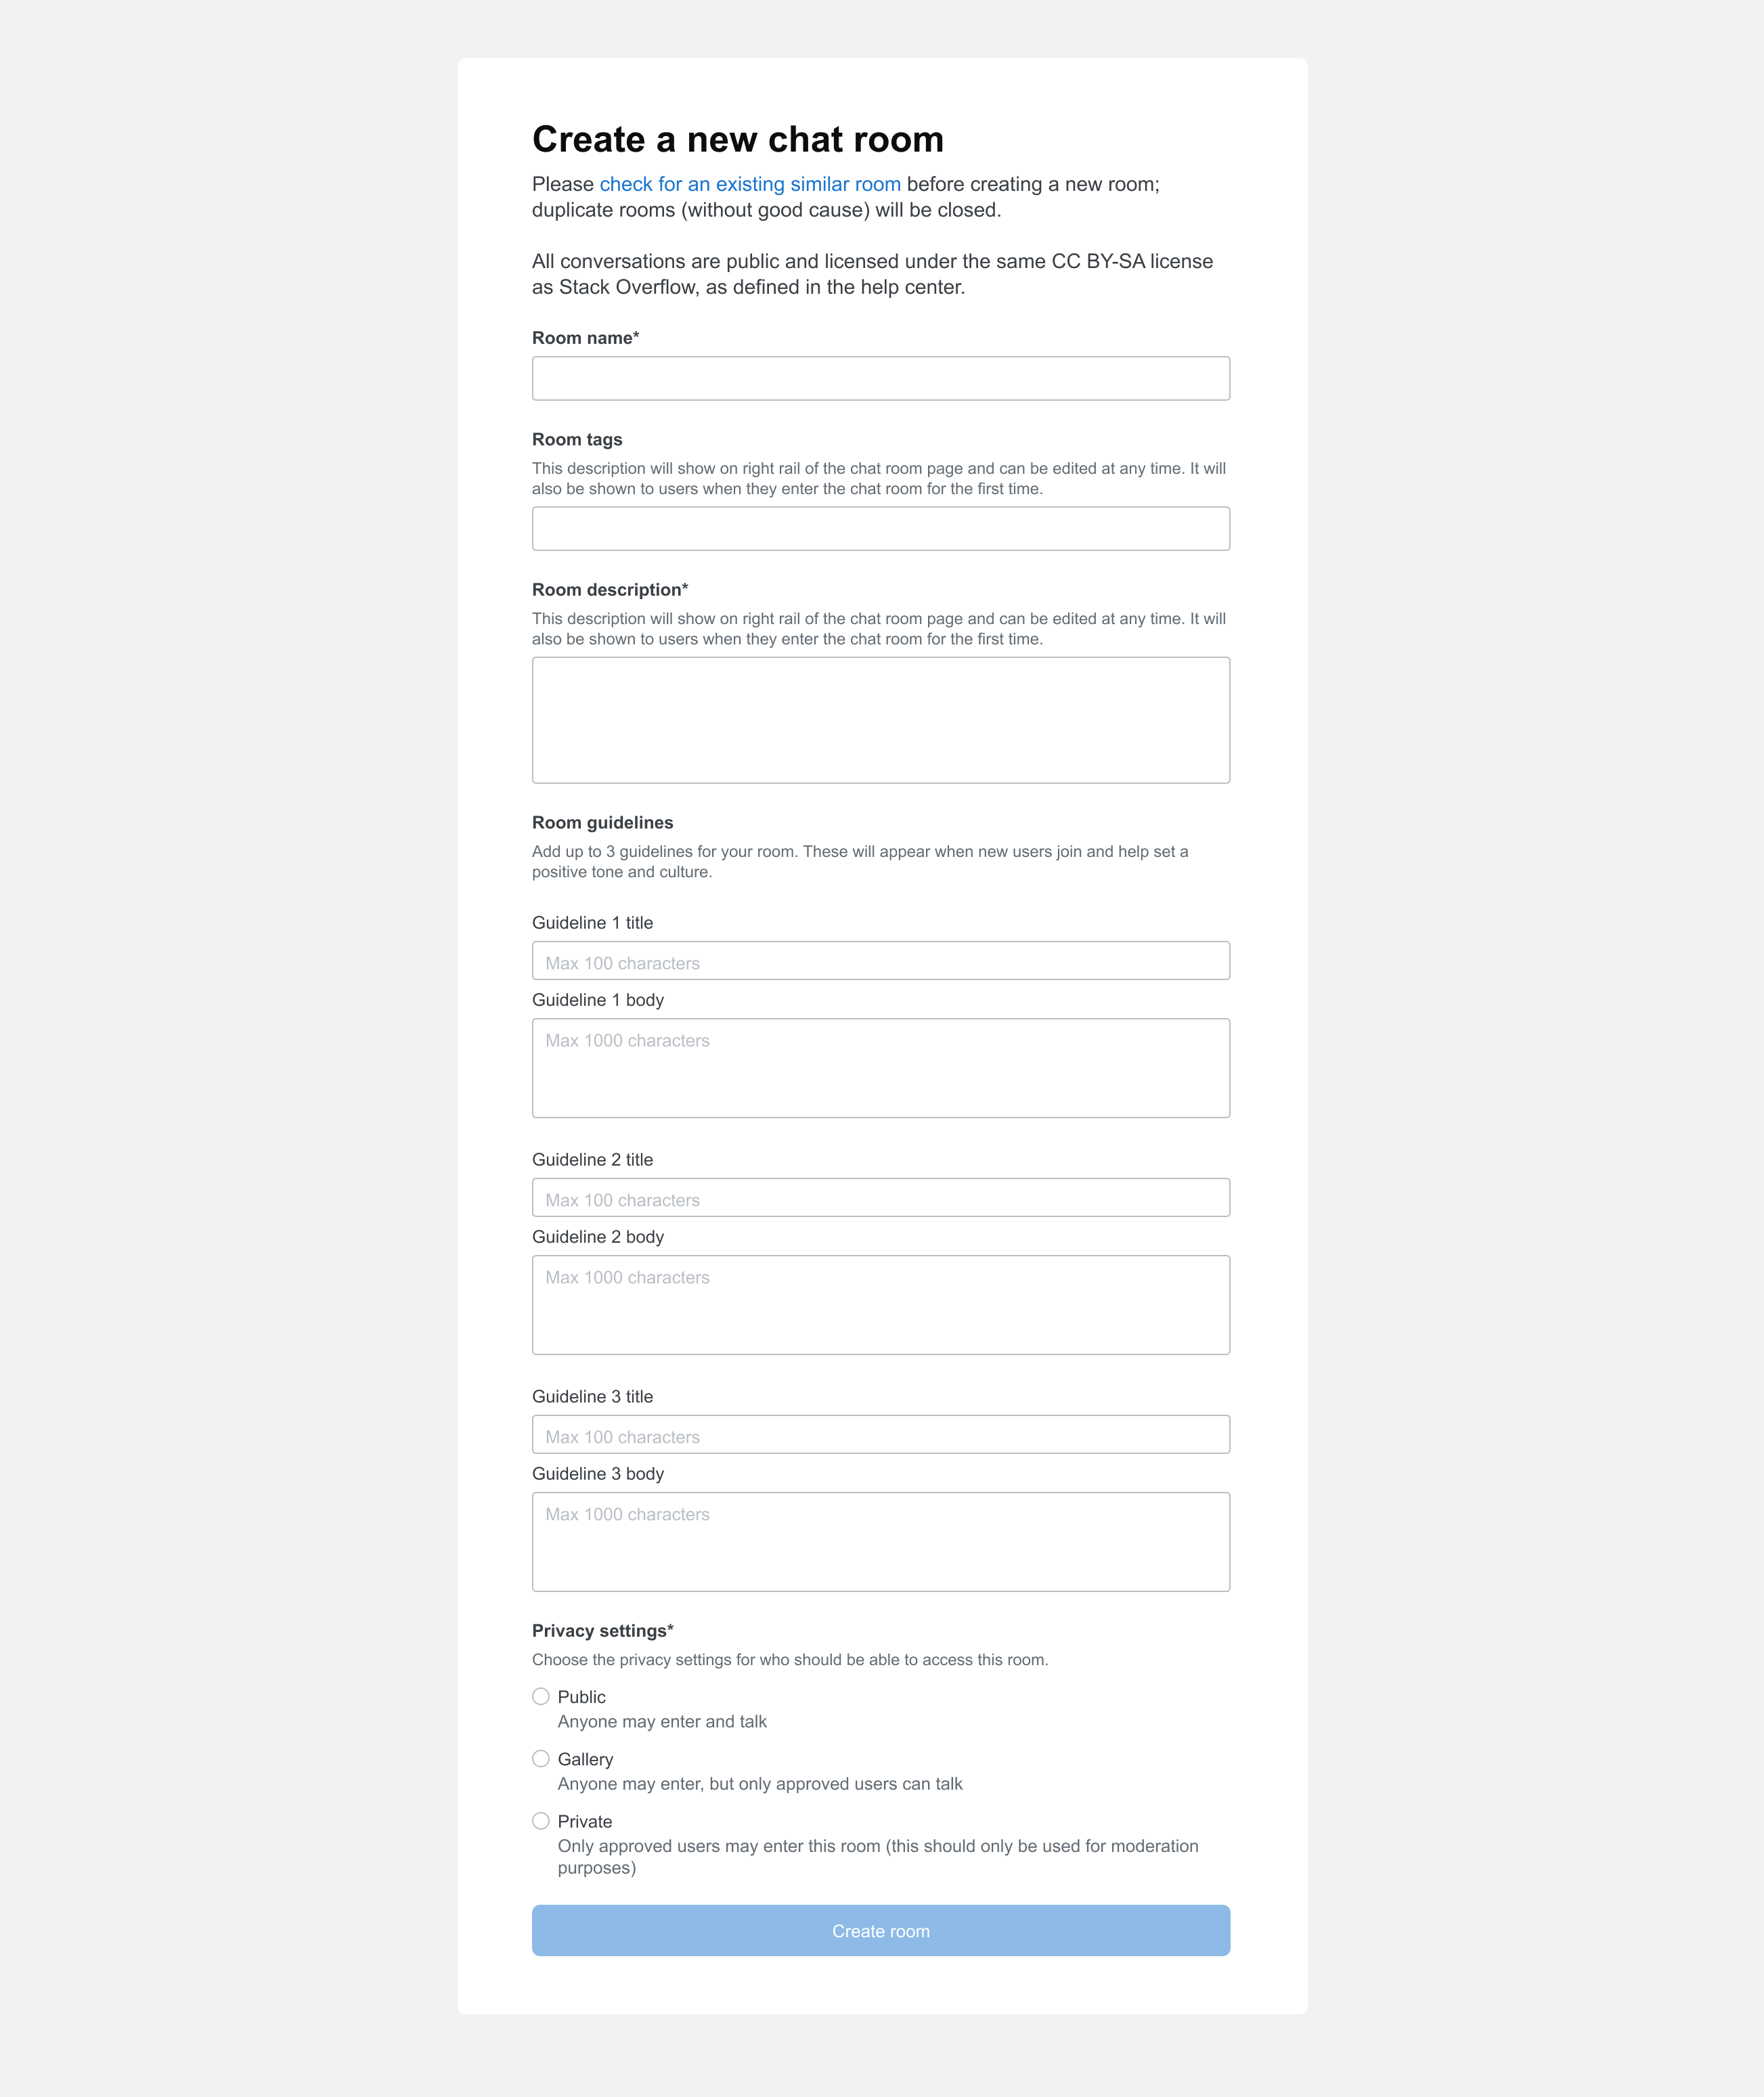
Task: Click inside the Room description textarea
Action: pos(880,720)
